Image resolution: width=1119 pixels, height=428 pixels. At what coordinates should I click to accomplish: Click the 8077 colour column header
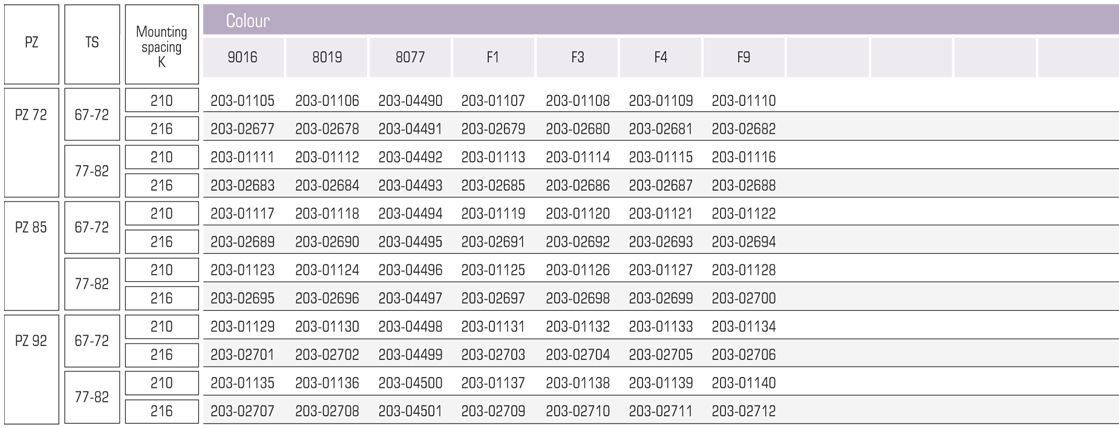(x=410, y=57)
